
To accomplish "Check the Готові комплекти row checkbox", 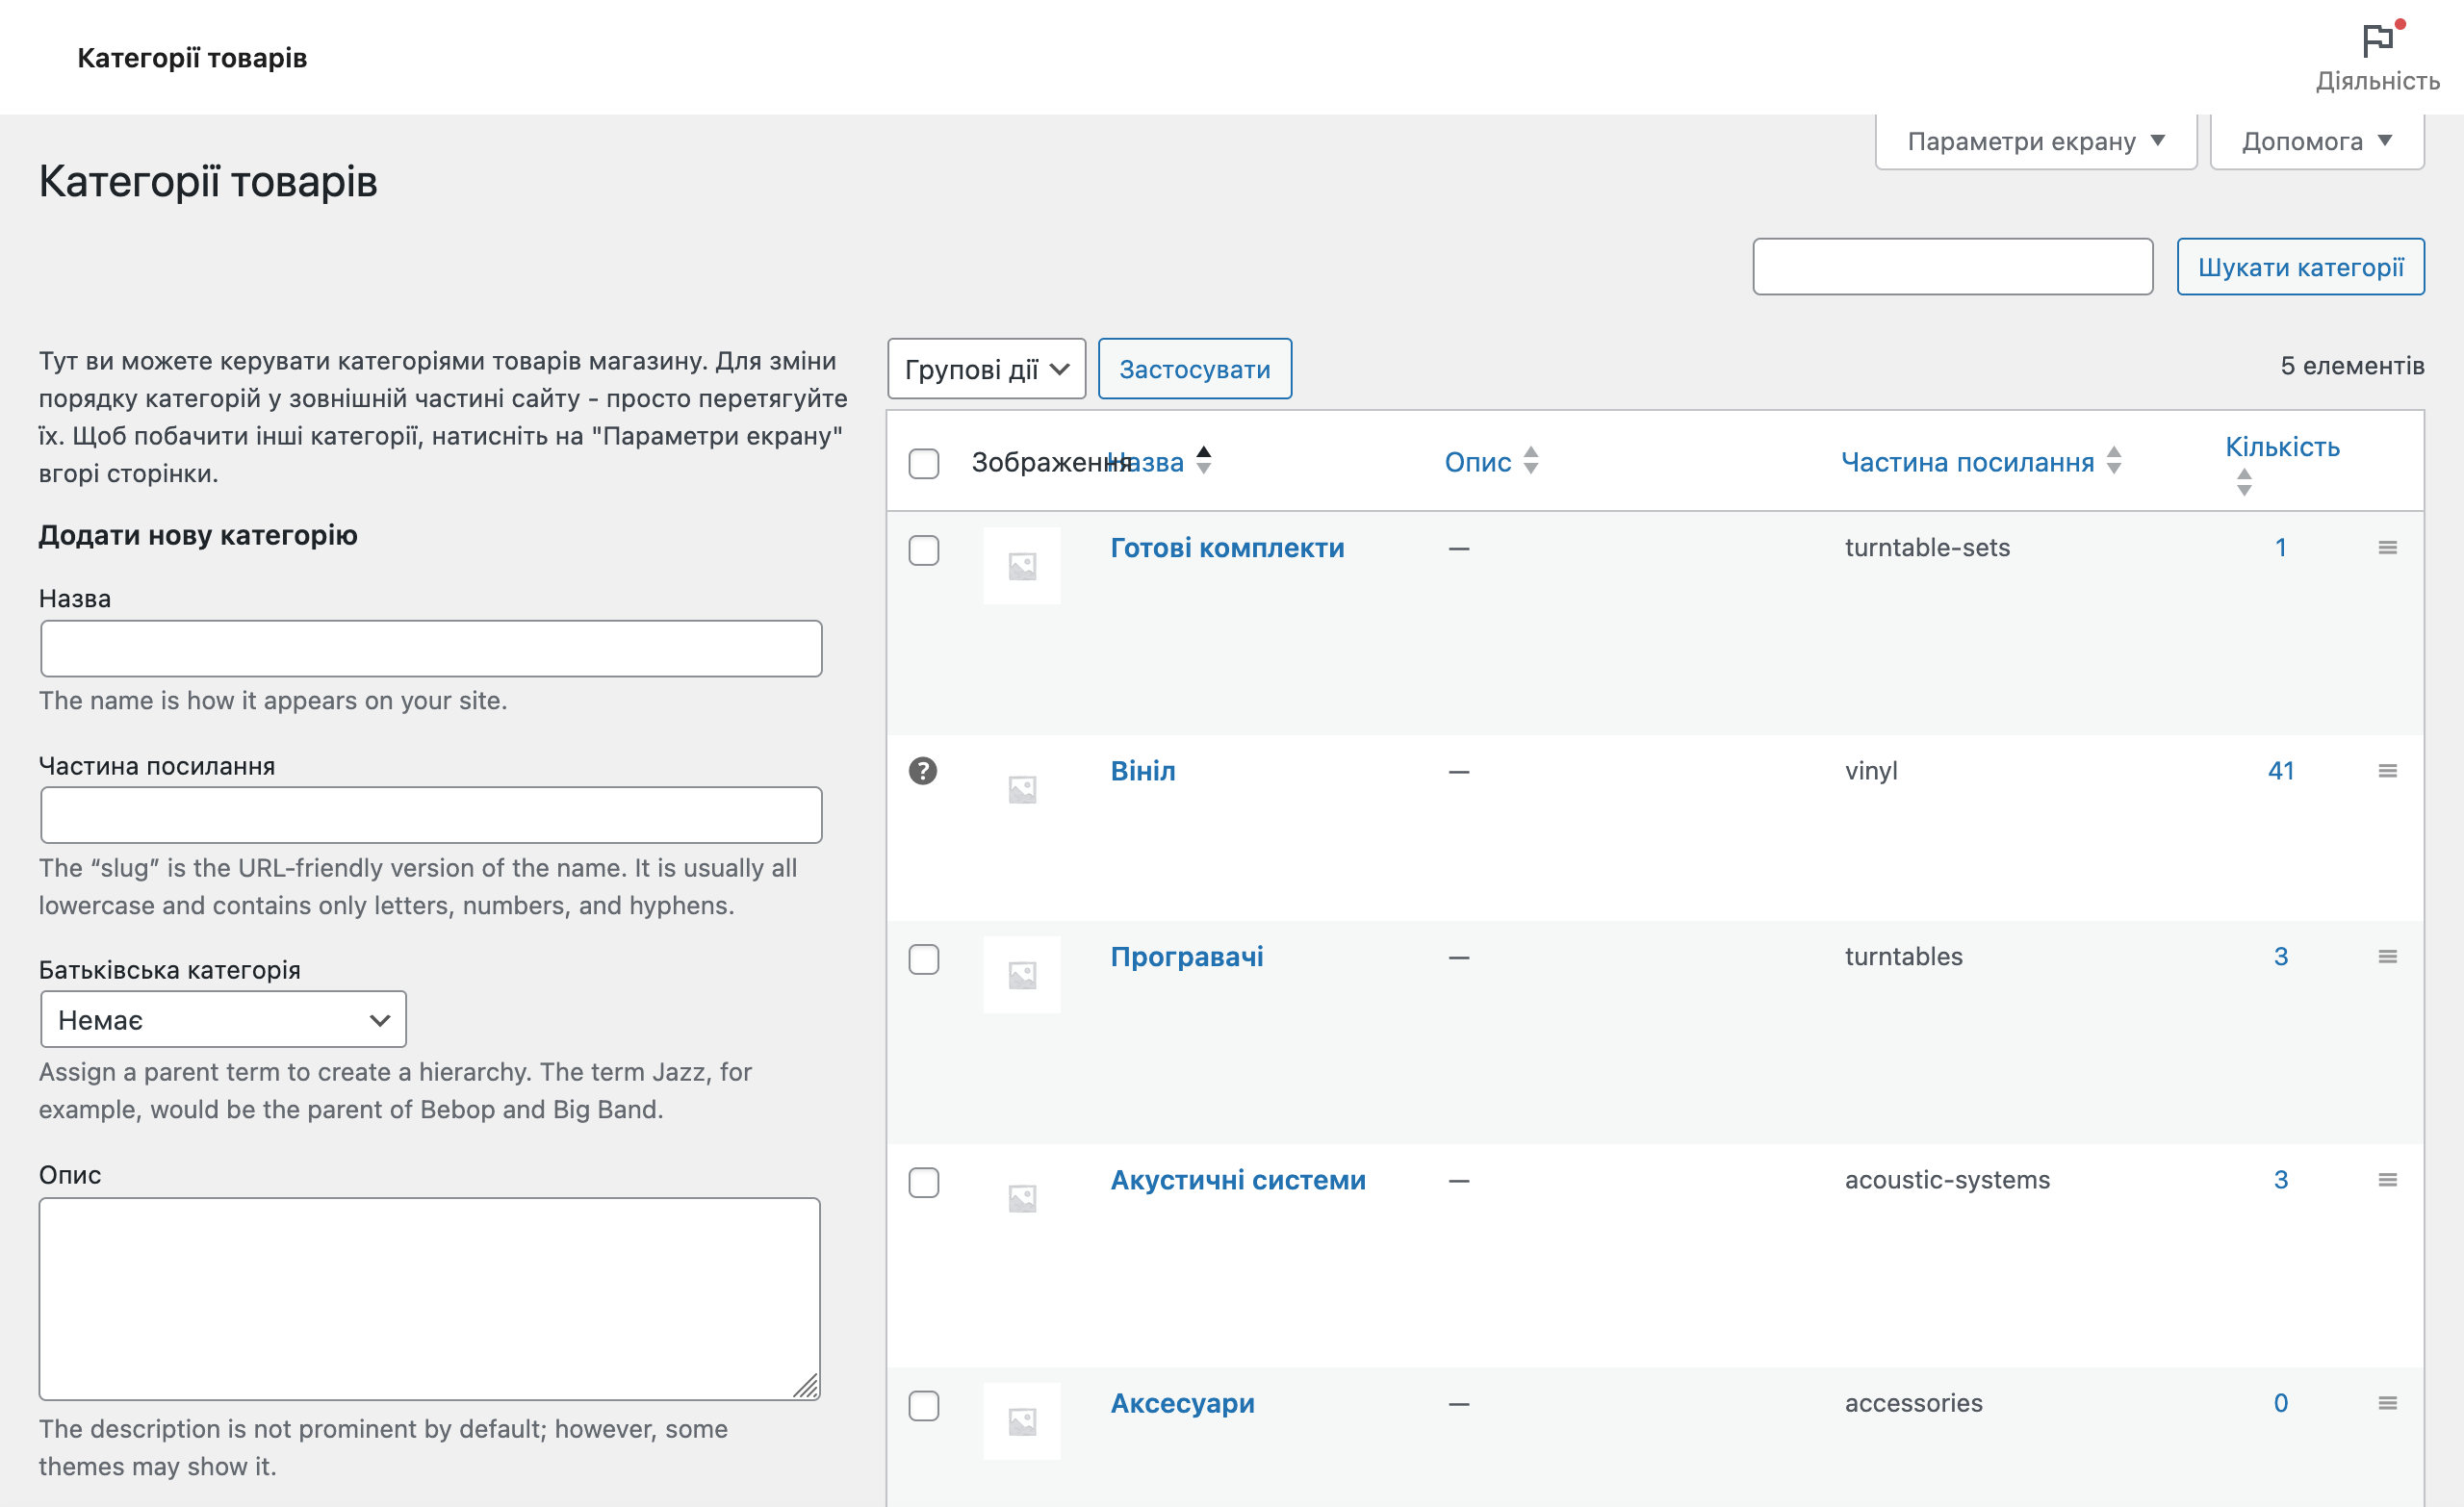I will click(x=924, y=550).
